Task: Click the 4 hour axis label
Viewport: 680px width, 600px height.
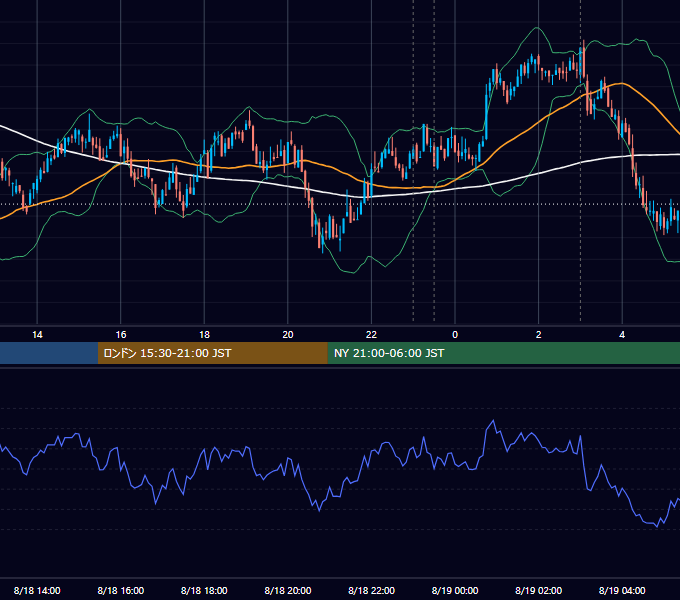Action: point(622,335)
